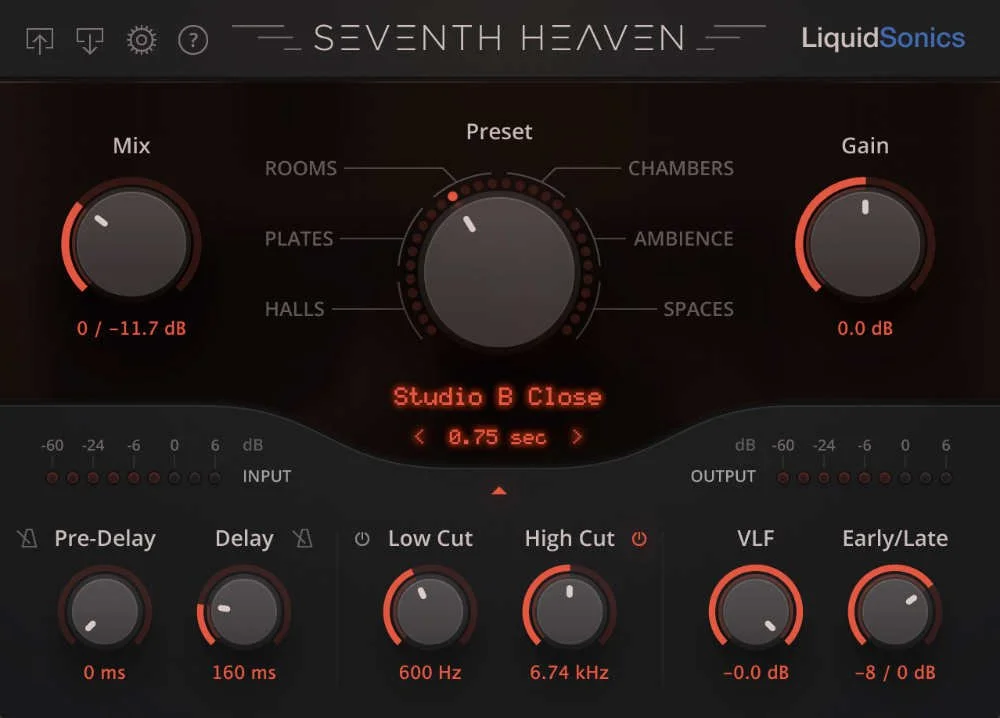The height and width of the screenshot is (718, 1000).
Task: Click the Delay knob
Action: point(244,611)
